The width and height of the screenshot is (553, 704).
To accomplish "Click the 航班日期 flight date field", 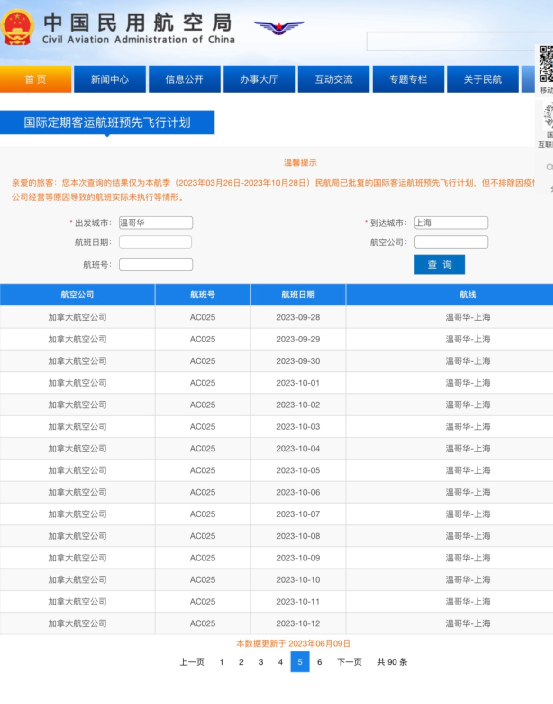I will point(155,242).
